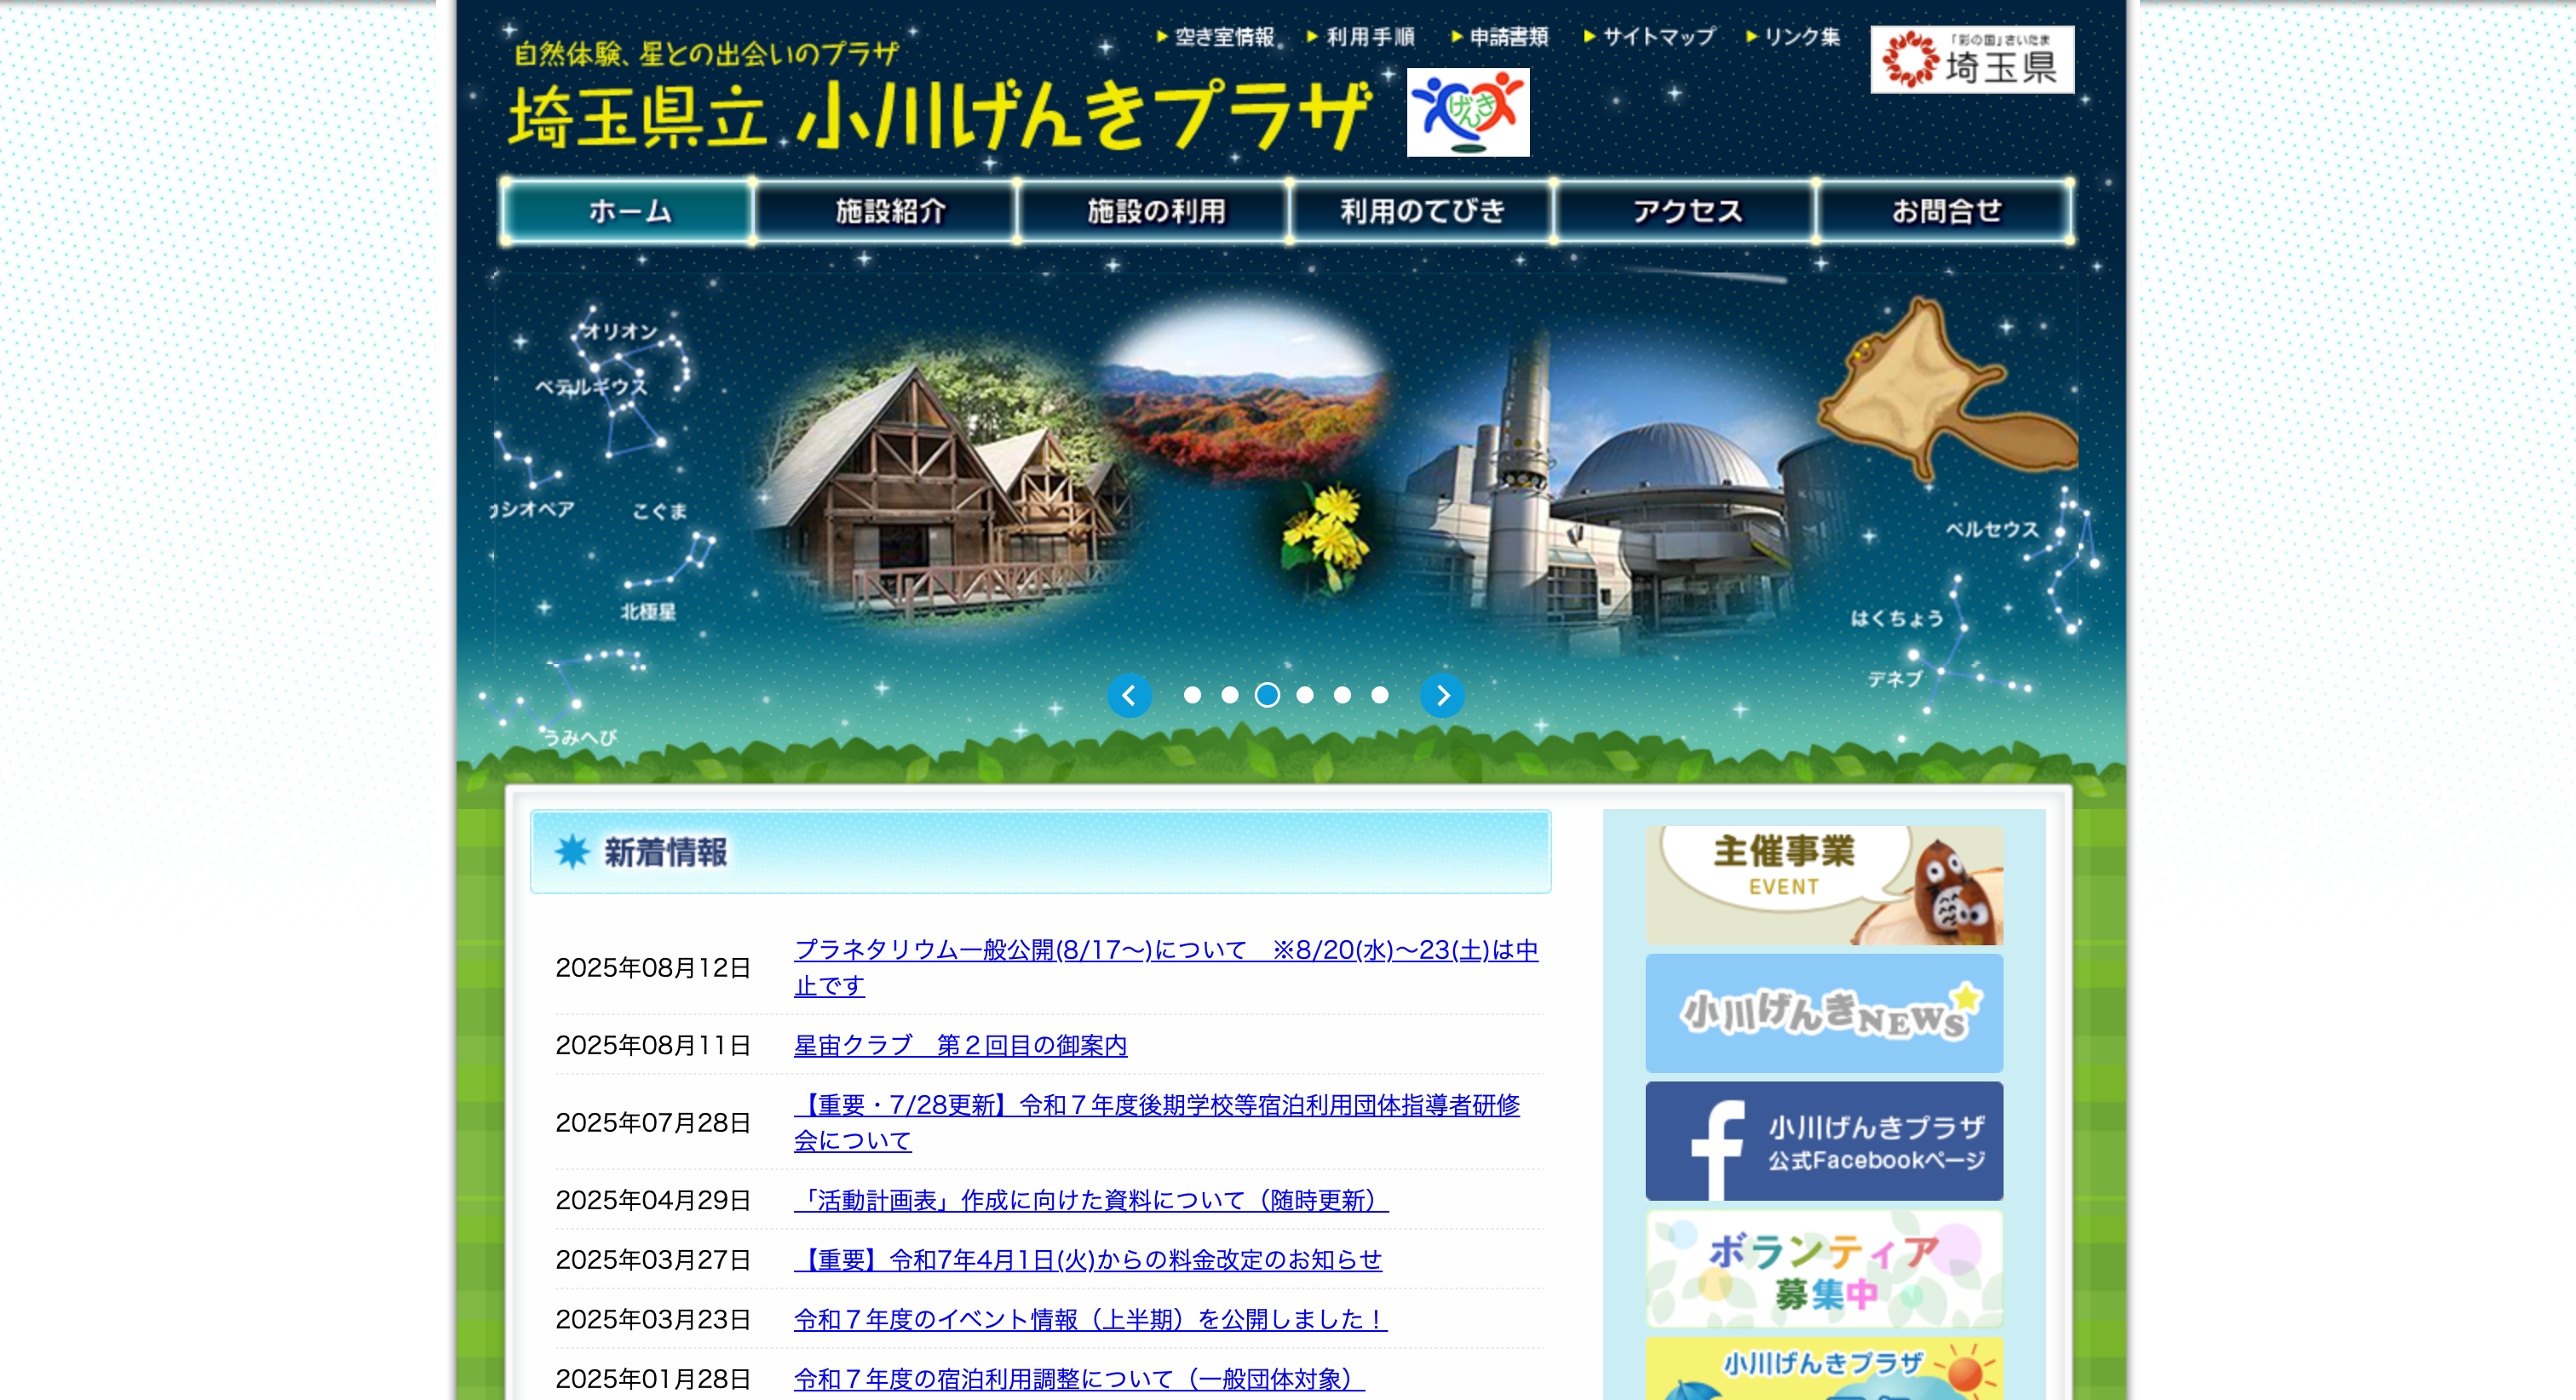Click the date 2025年08月11日
Screen dimensions: 2576x1400
tap(653, 1045)
